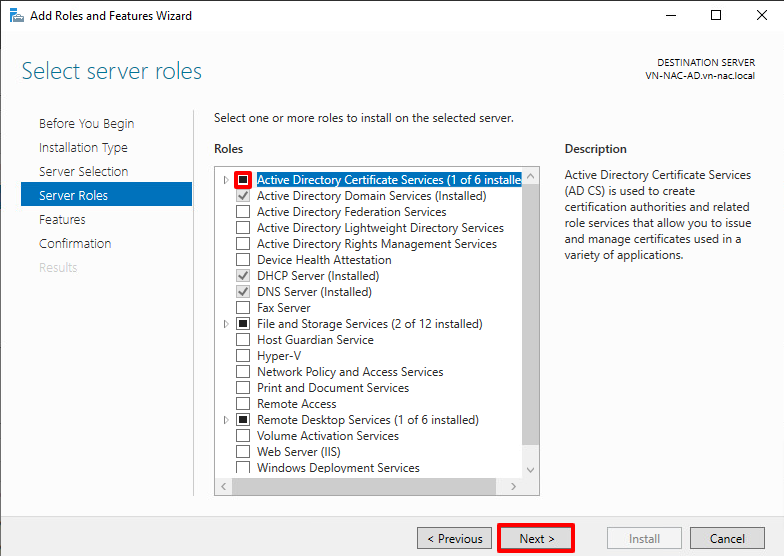Maximize the wizard window
The width and height of the screenshot is (784, 556).
(716, 16)
